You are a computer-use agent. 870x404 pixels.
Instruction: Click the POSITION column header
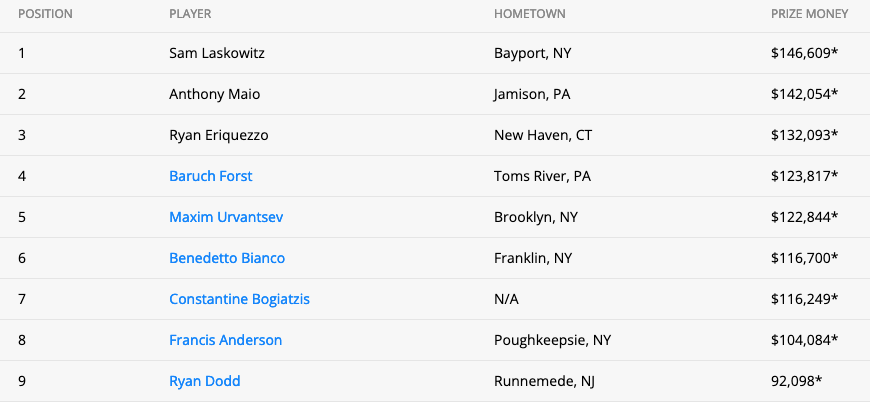tap(45, 14)
